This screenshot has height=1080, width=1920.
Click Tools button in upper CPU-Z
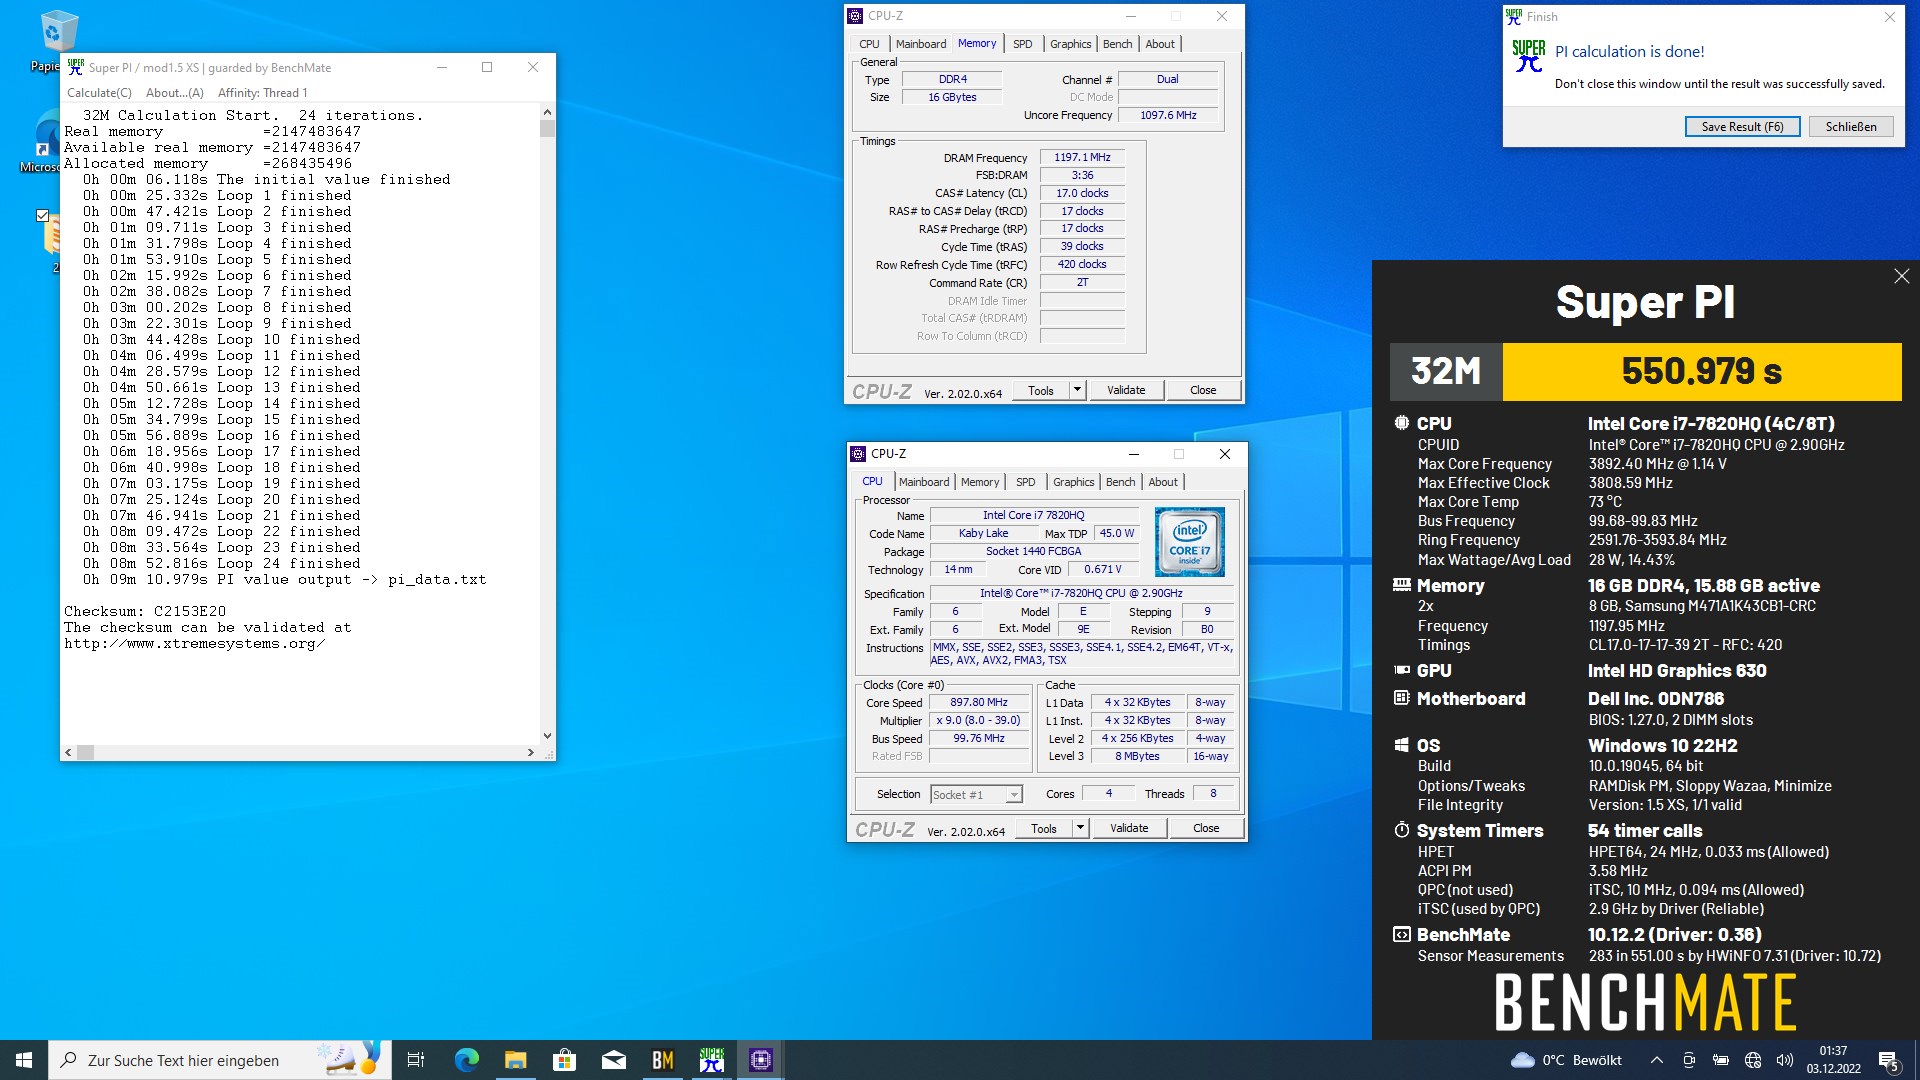(x=1040, y=391)
